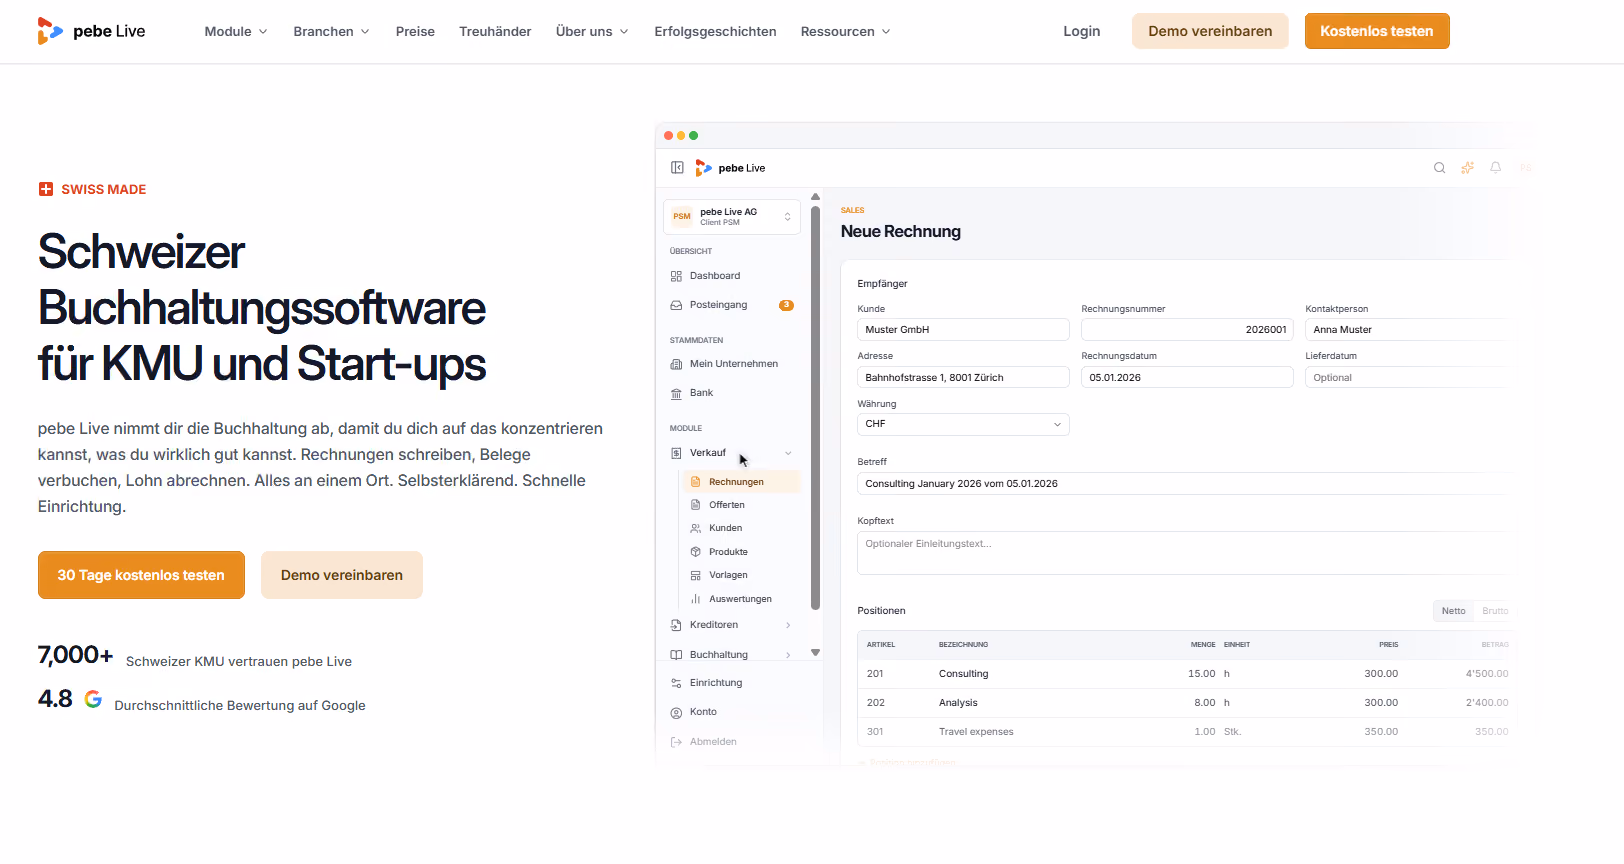Click the Vorlagen template icon

pyautogui.click(x=695, y=575)
